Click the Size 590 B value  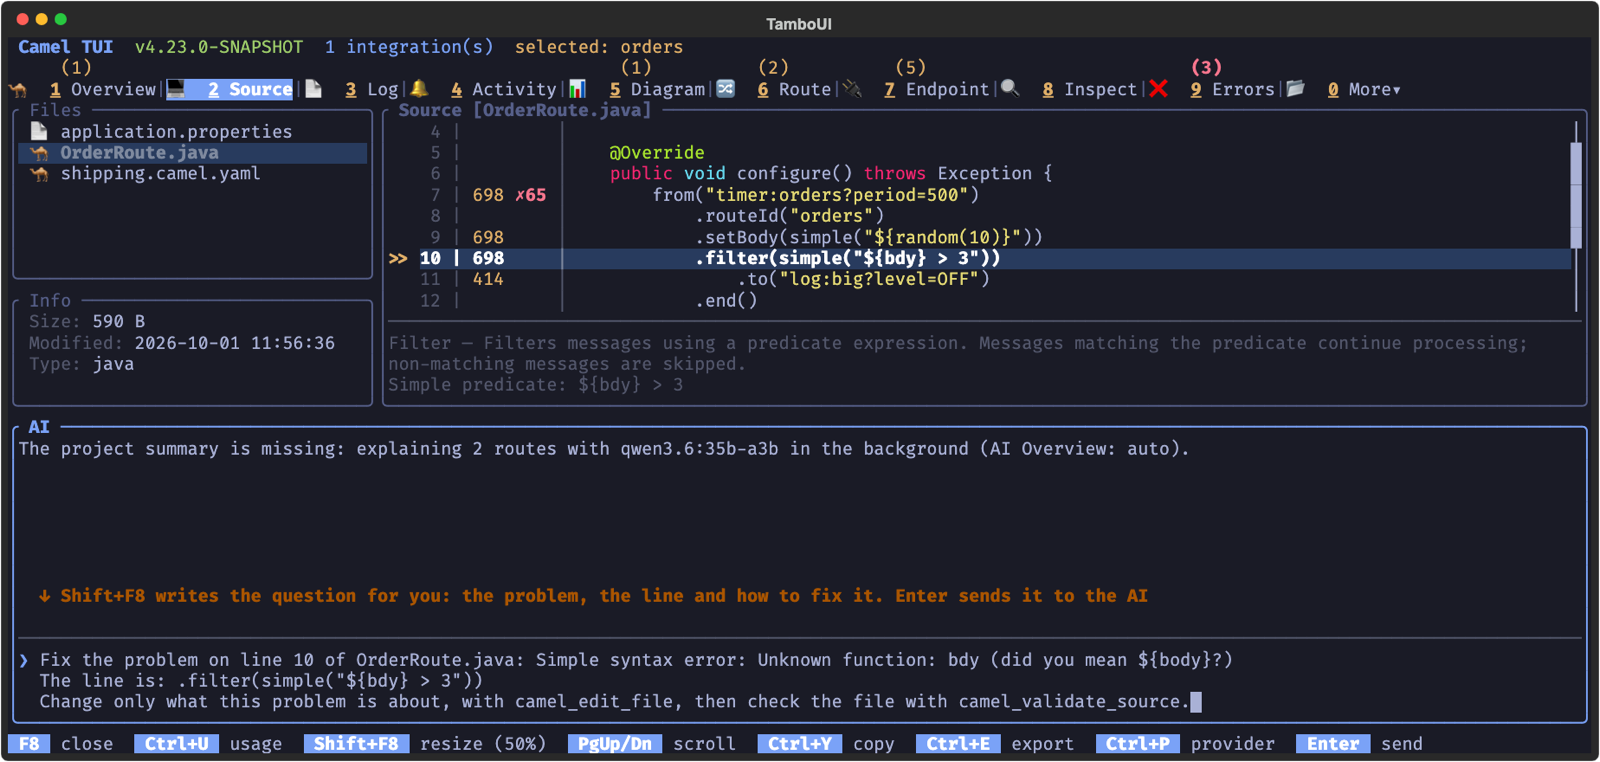click(119, 322)
